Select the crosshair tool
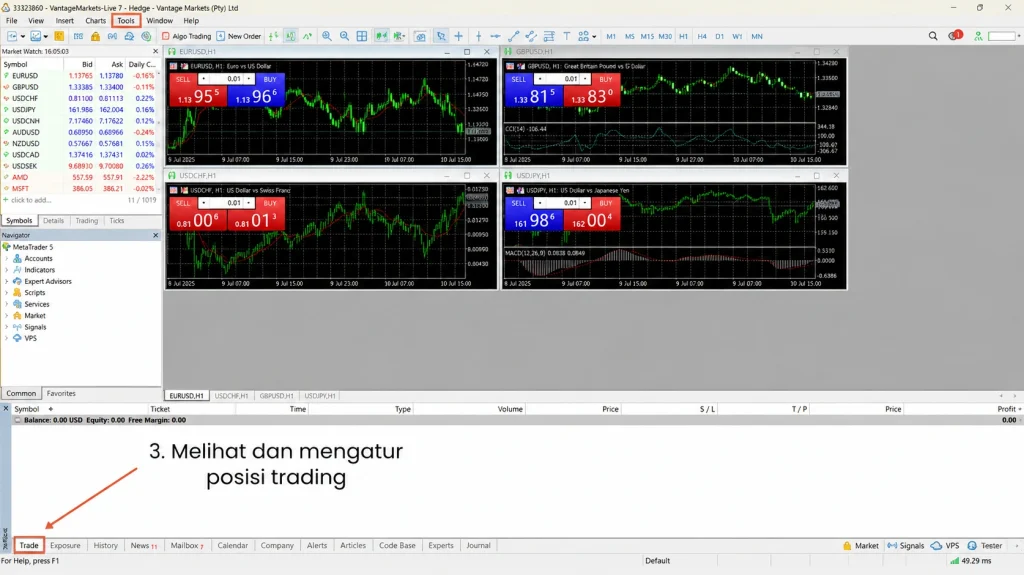The width and height of the screenshot is (1024, 575). (458, 37)
